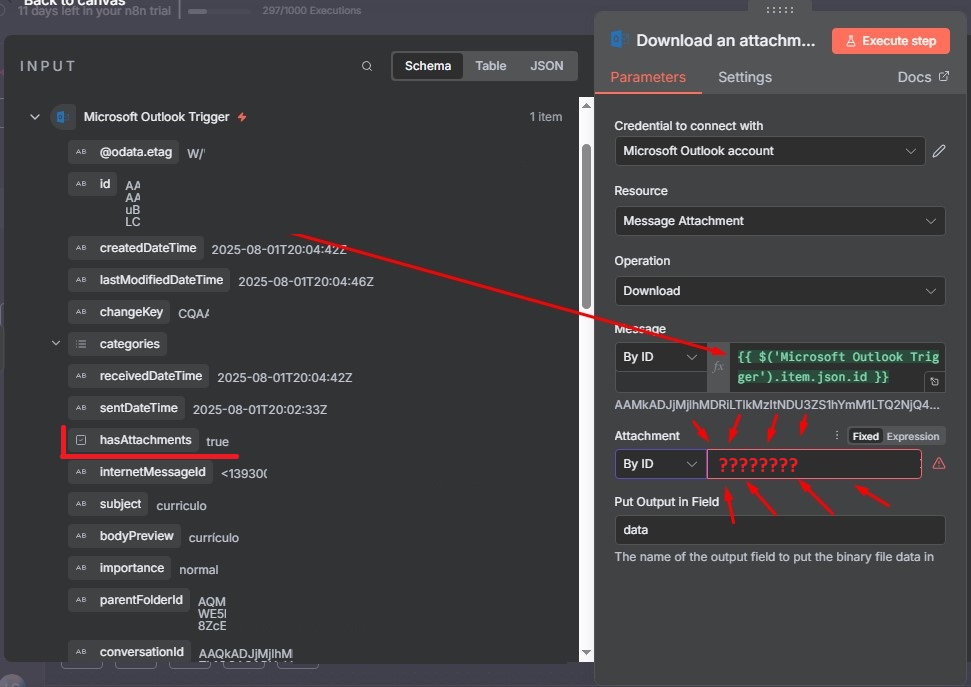Click the pencil icon to edit credential
Image resolution: width=971 pixels, height=687 pixels.
[x=939, y=151]
